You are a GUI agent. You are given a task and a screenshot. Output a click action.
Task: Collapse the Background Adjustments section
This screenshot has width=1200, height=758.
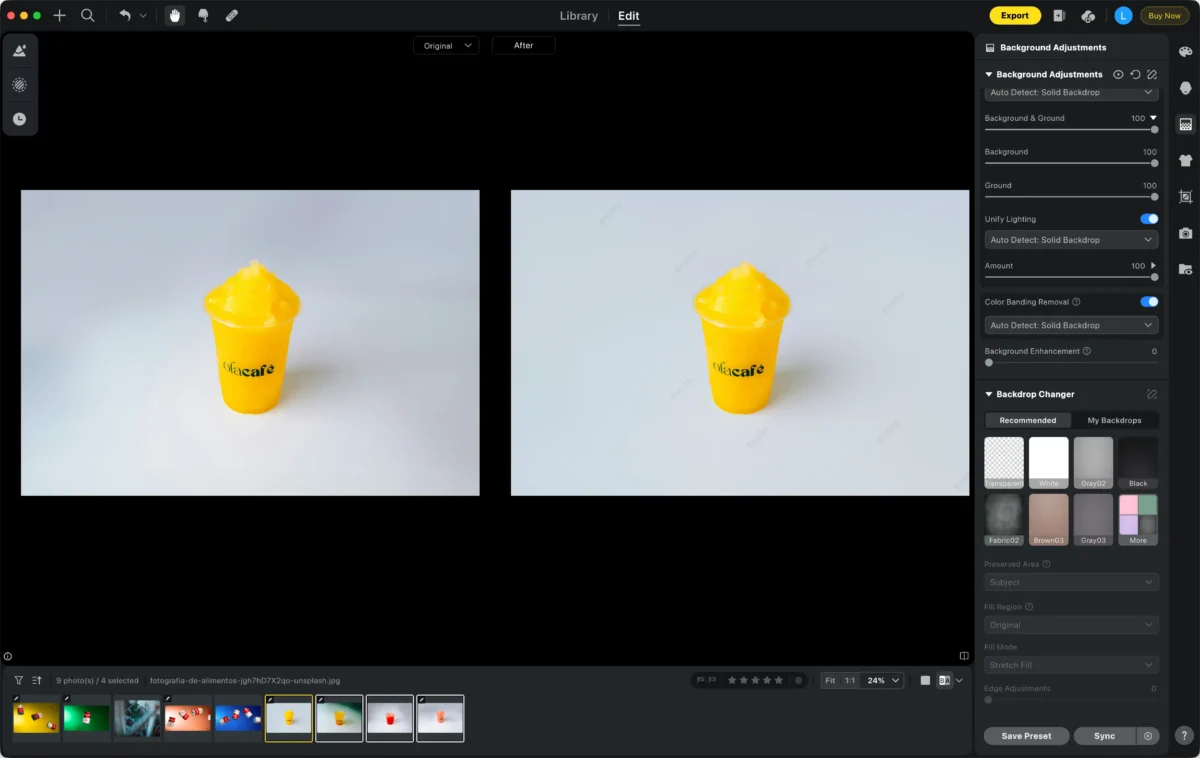989,74
